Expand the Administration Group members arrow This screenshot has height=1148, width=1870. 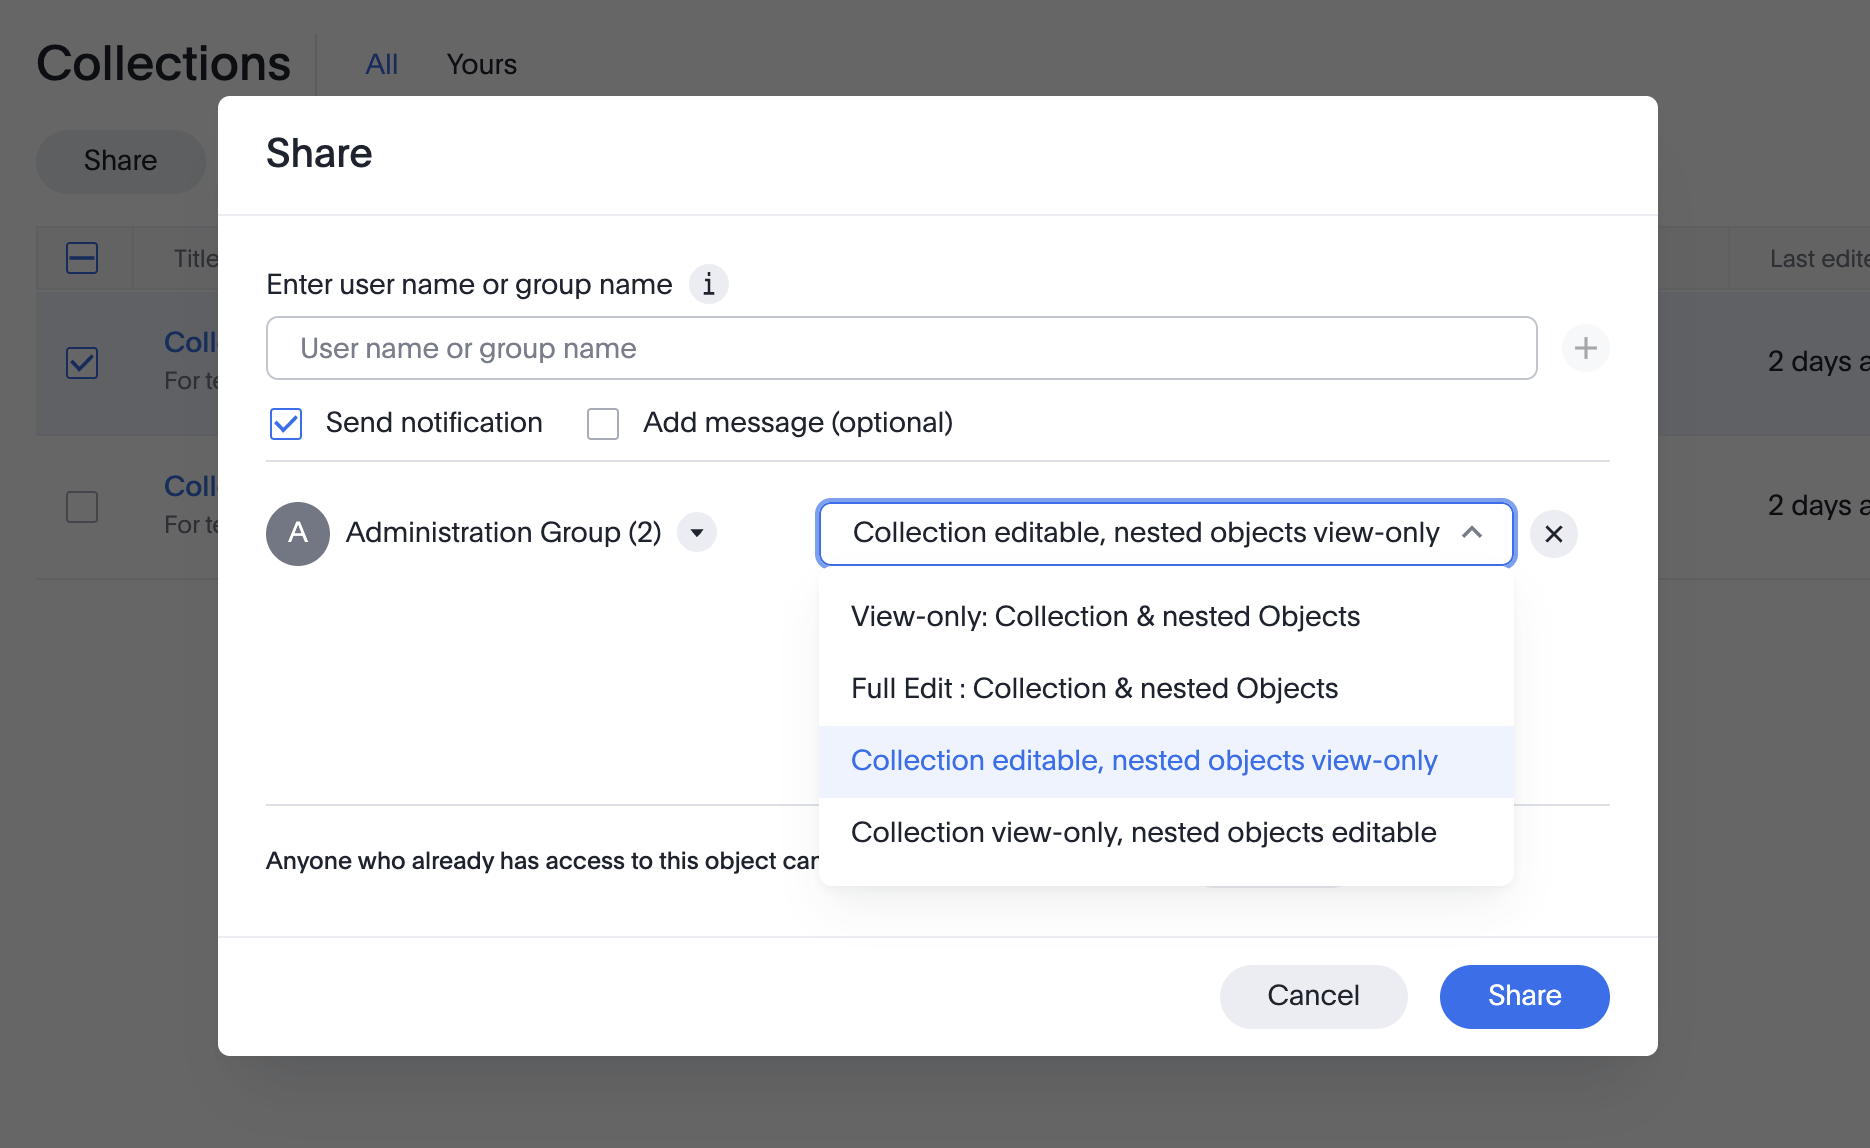pos(697,533)
